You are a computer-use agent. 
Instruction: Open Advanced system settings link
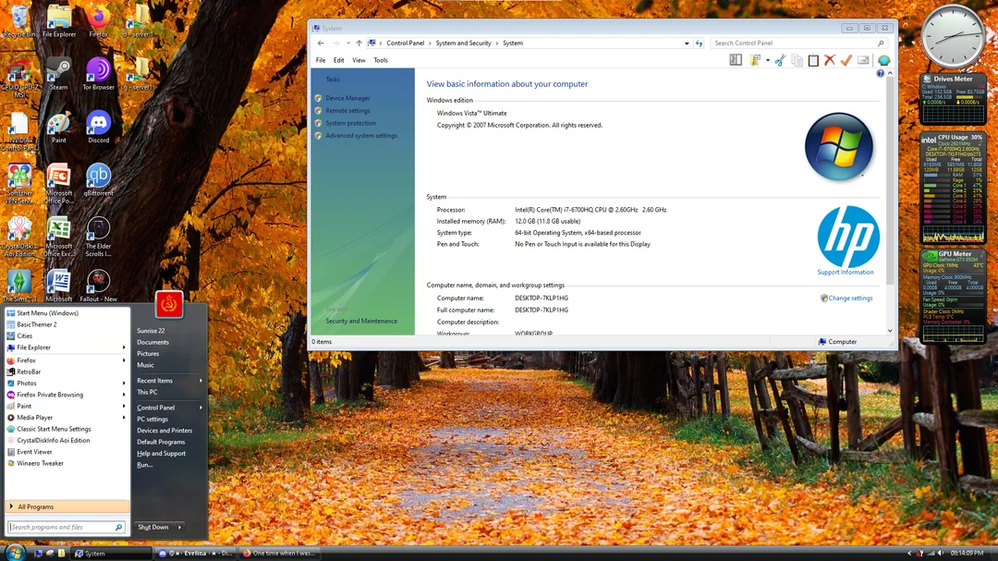[361, 136]
